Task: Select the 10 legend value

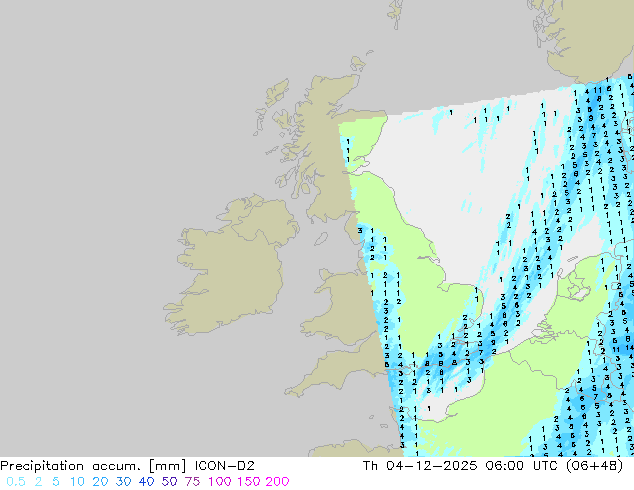Action: tap(77, 482)
